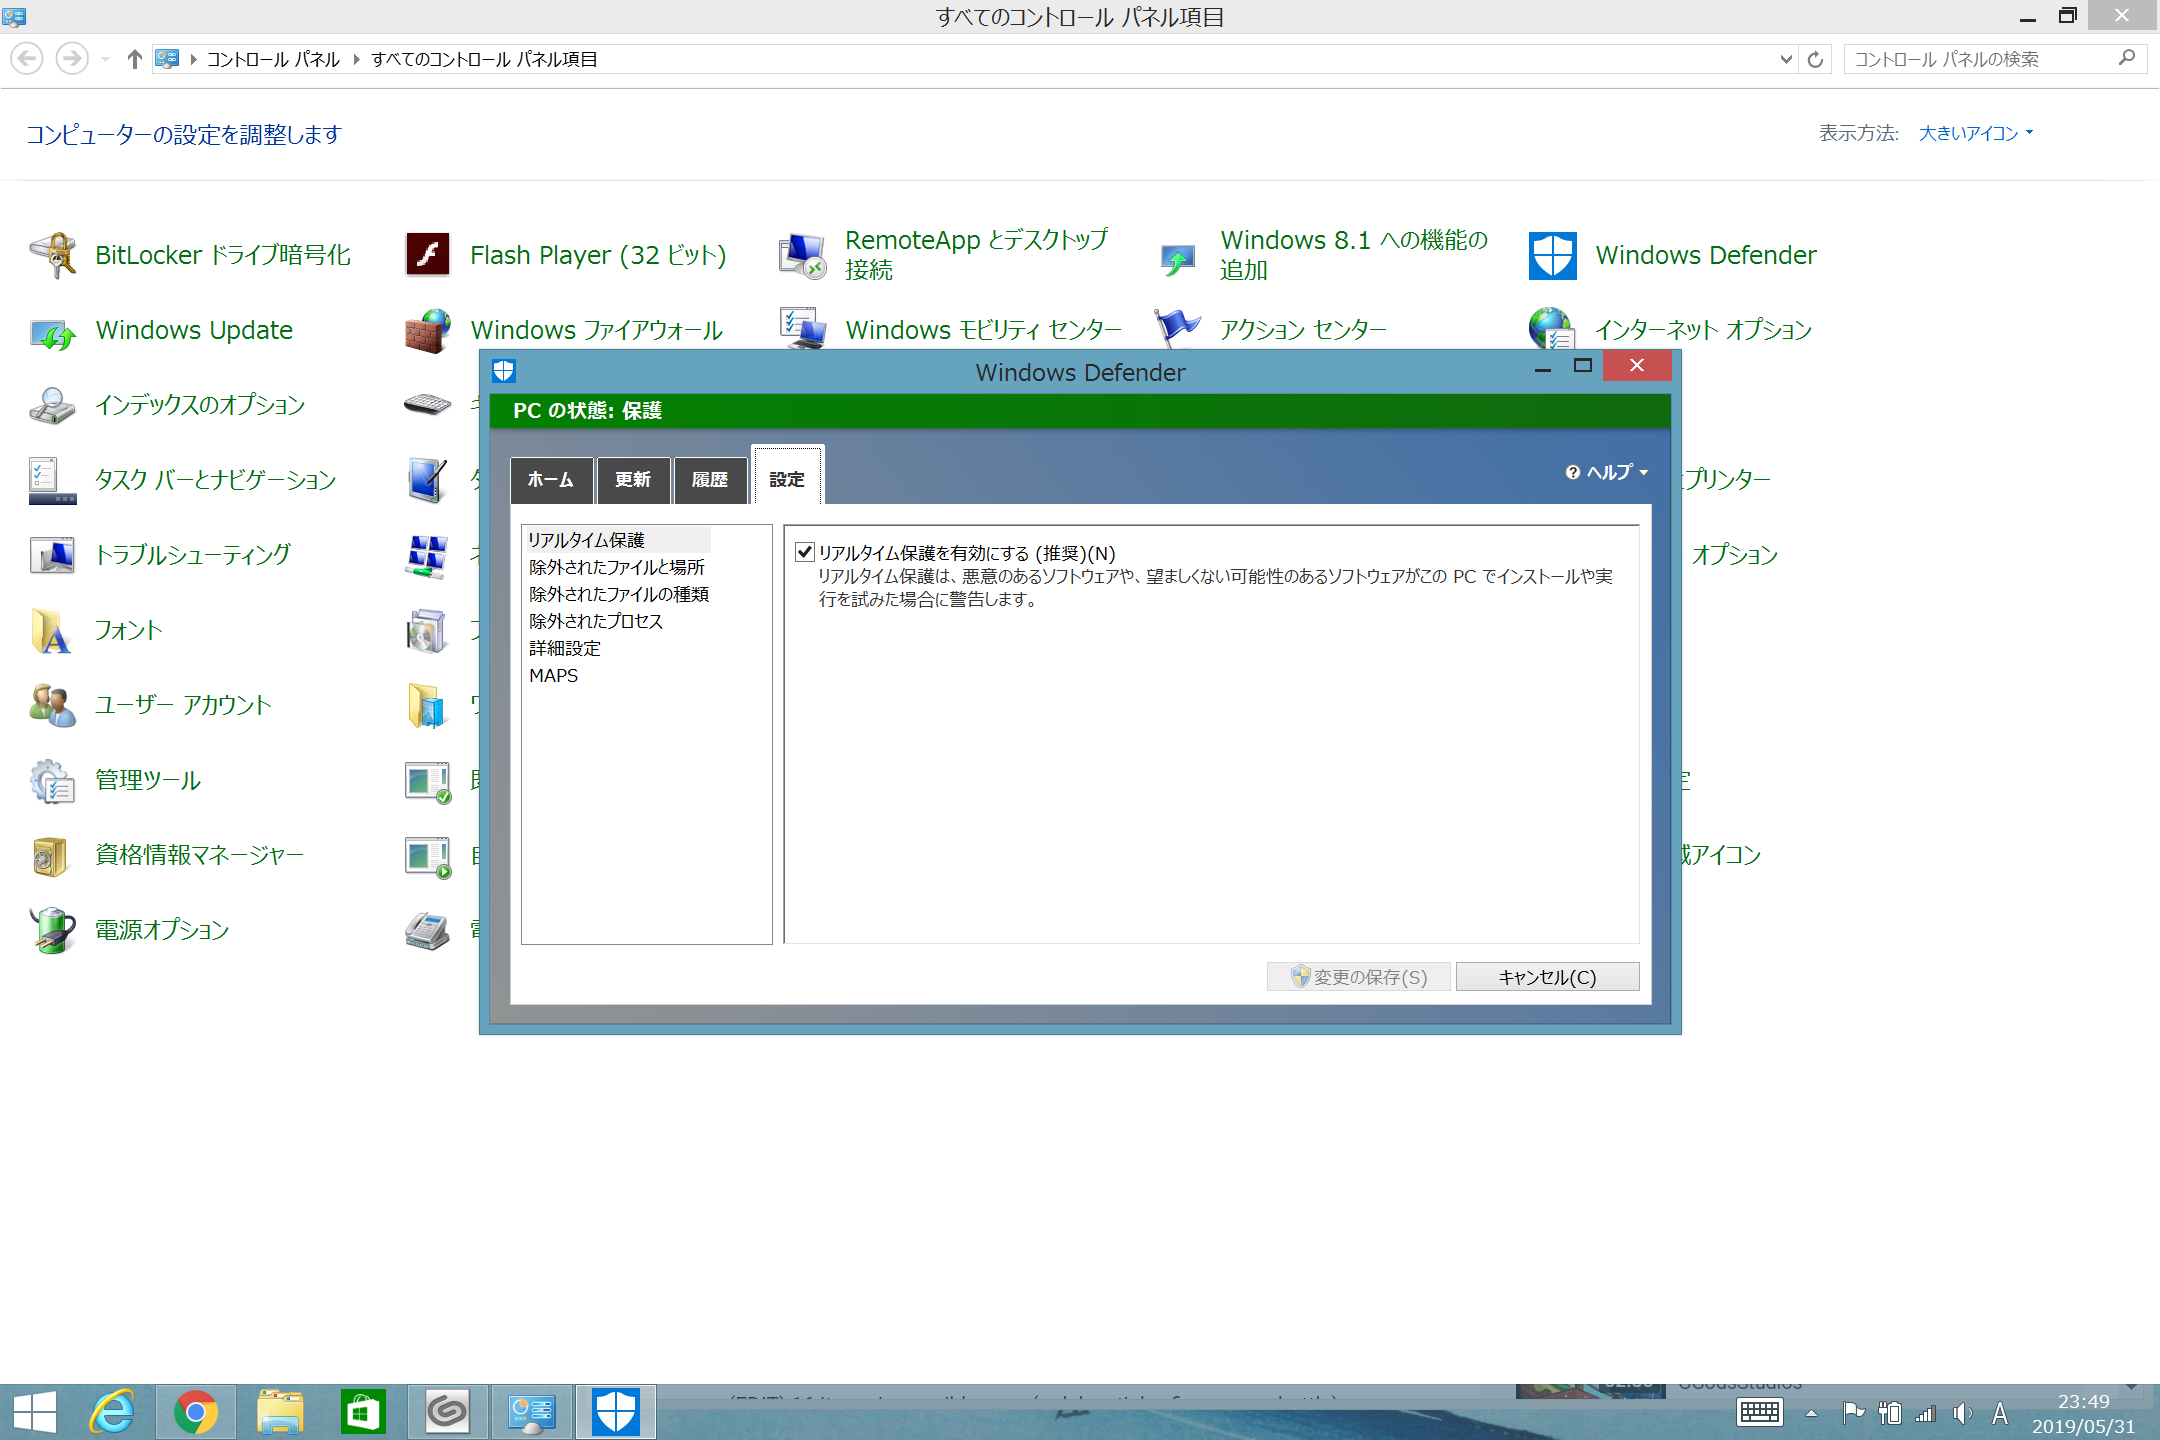Open Windows Firewall brick wall icon
This screenshot has height=1440, width=2160.
tap(428, 331)
